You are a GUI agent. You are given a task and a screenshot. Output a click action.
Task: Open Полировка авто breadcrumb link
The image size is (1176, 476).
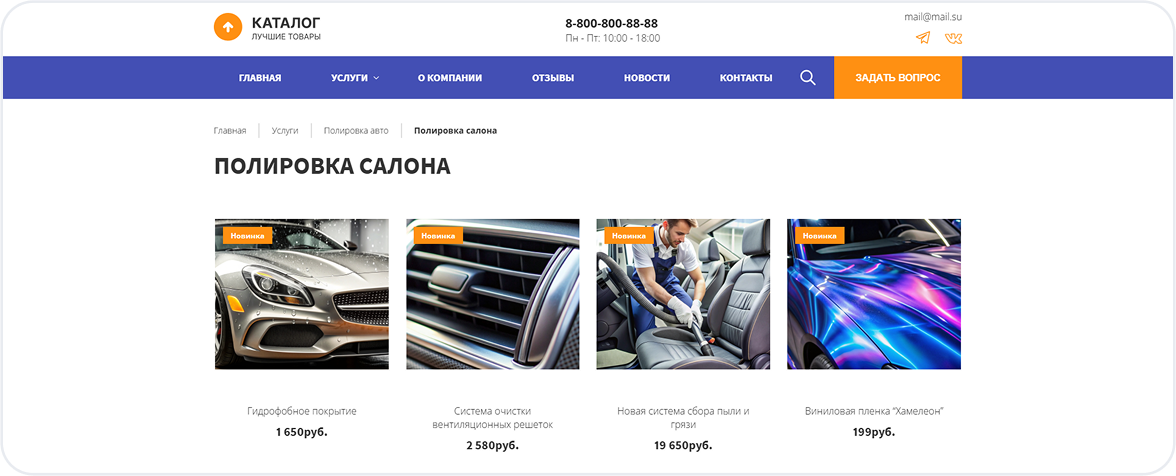(x=356, y=131)
